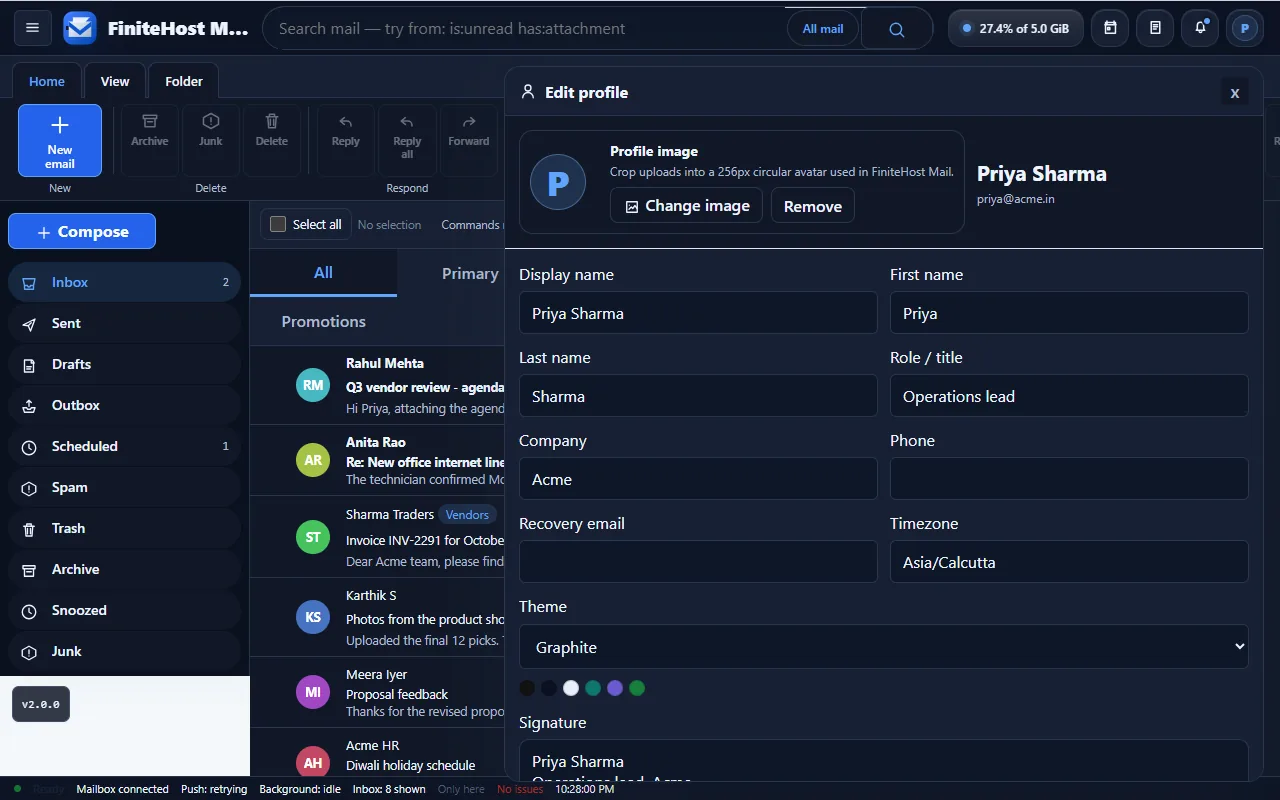
Task: Click the Reply ribbon button
Action: (x=346, y=141)
